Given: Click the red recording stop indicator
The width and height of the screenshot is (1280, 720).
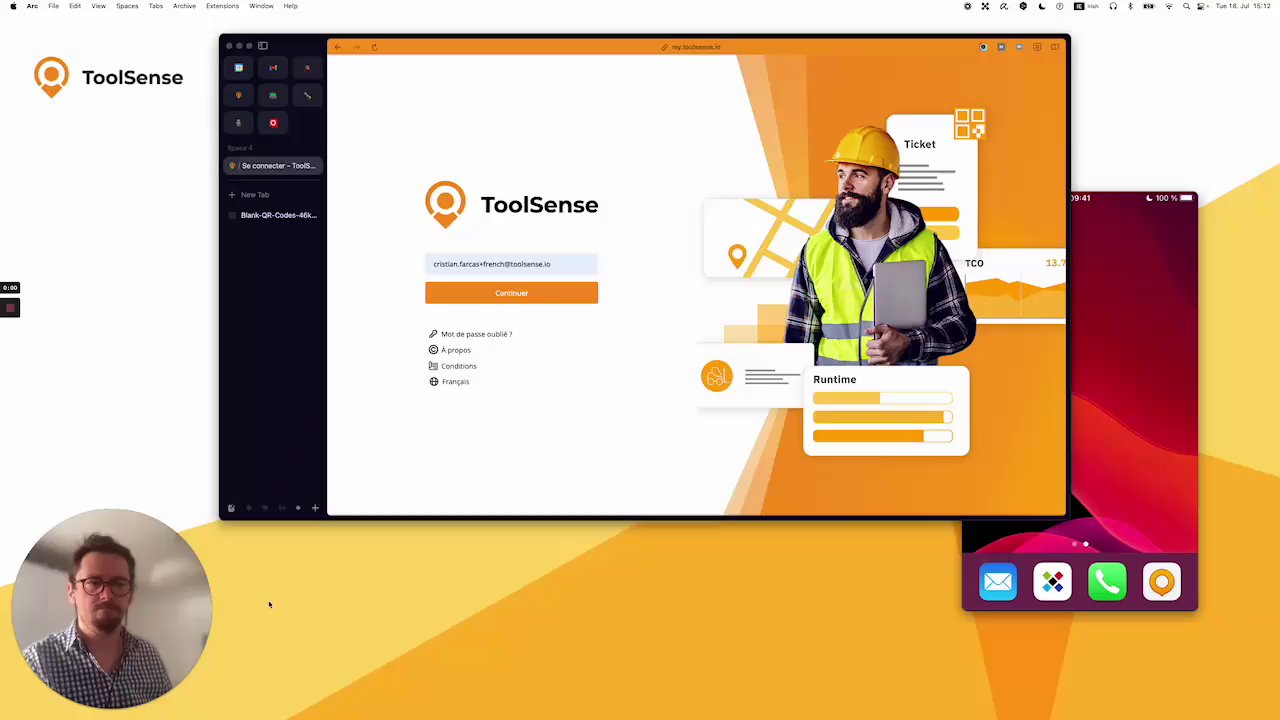Looking at the screenshot, I should 10,308.
